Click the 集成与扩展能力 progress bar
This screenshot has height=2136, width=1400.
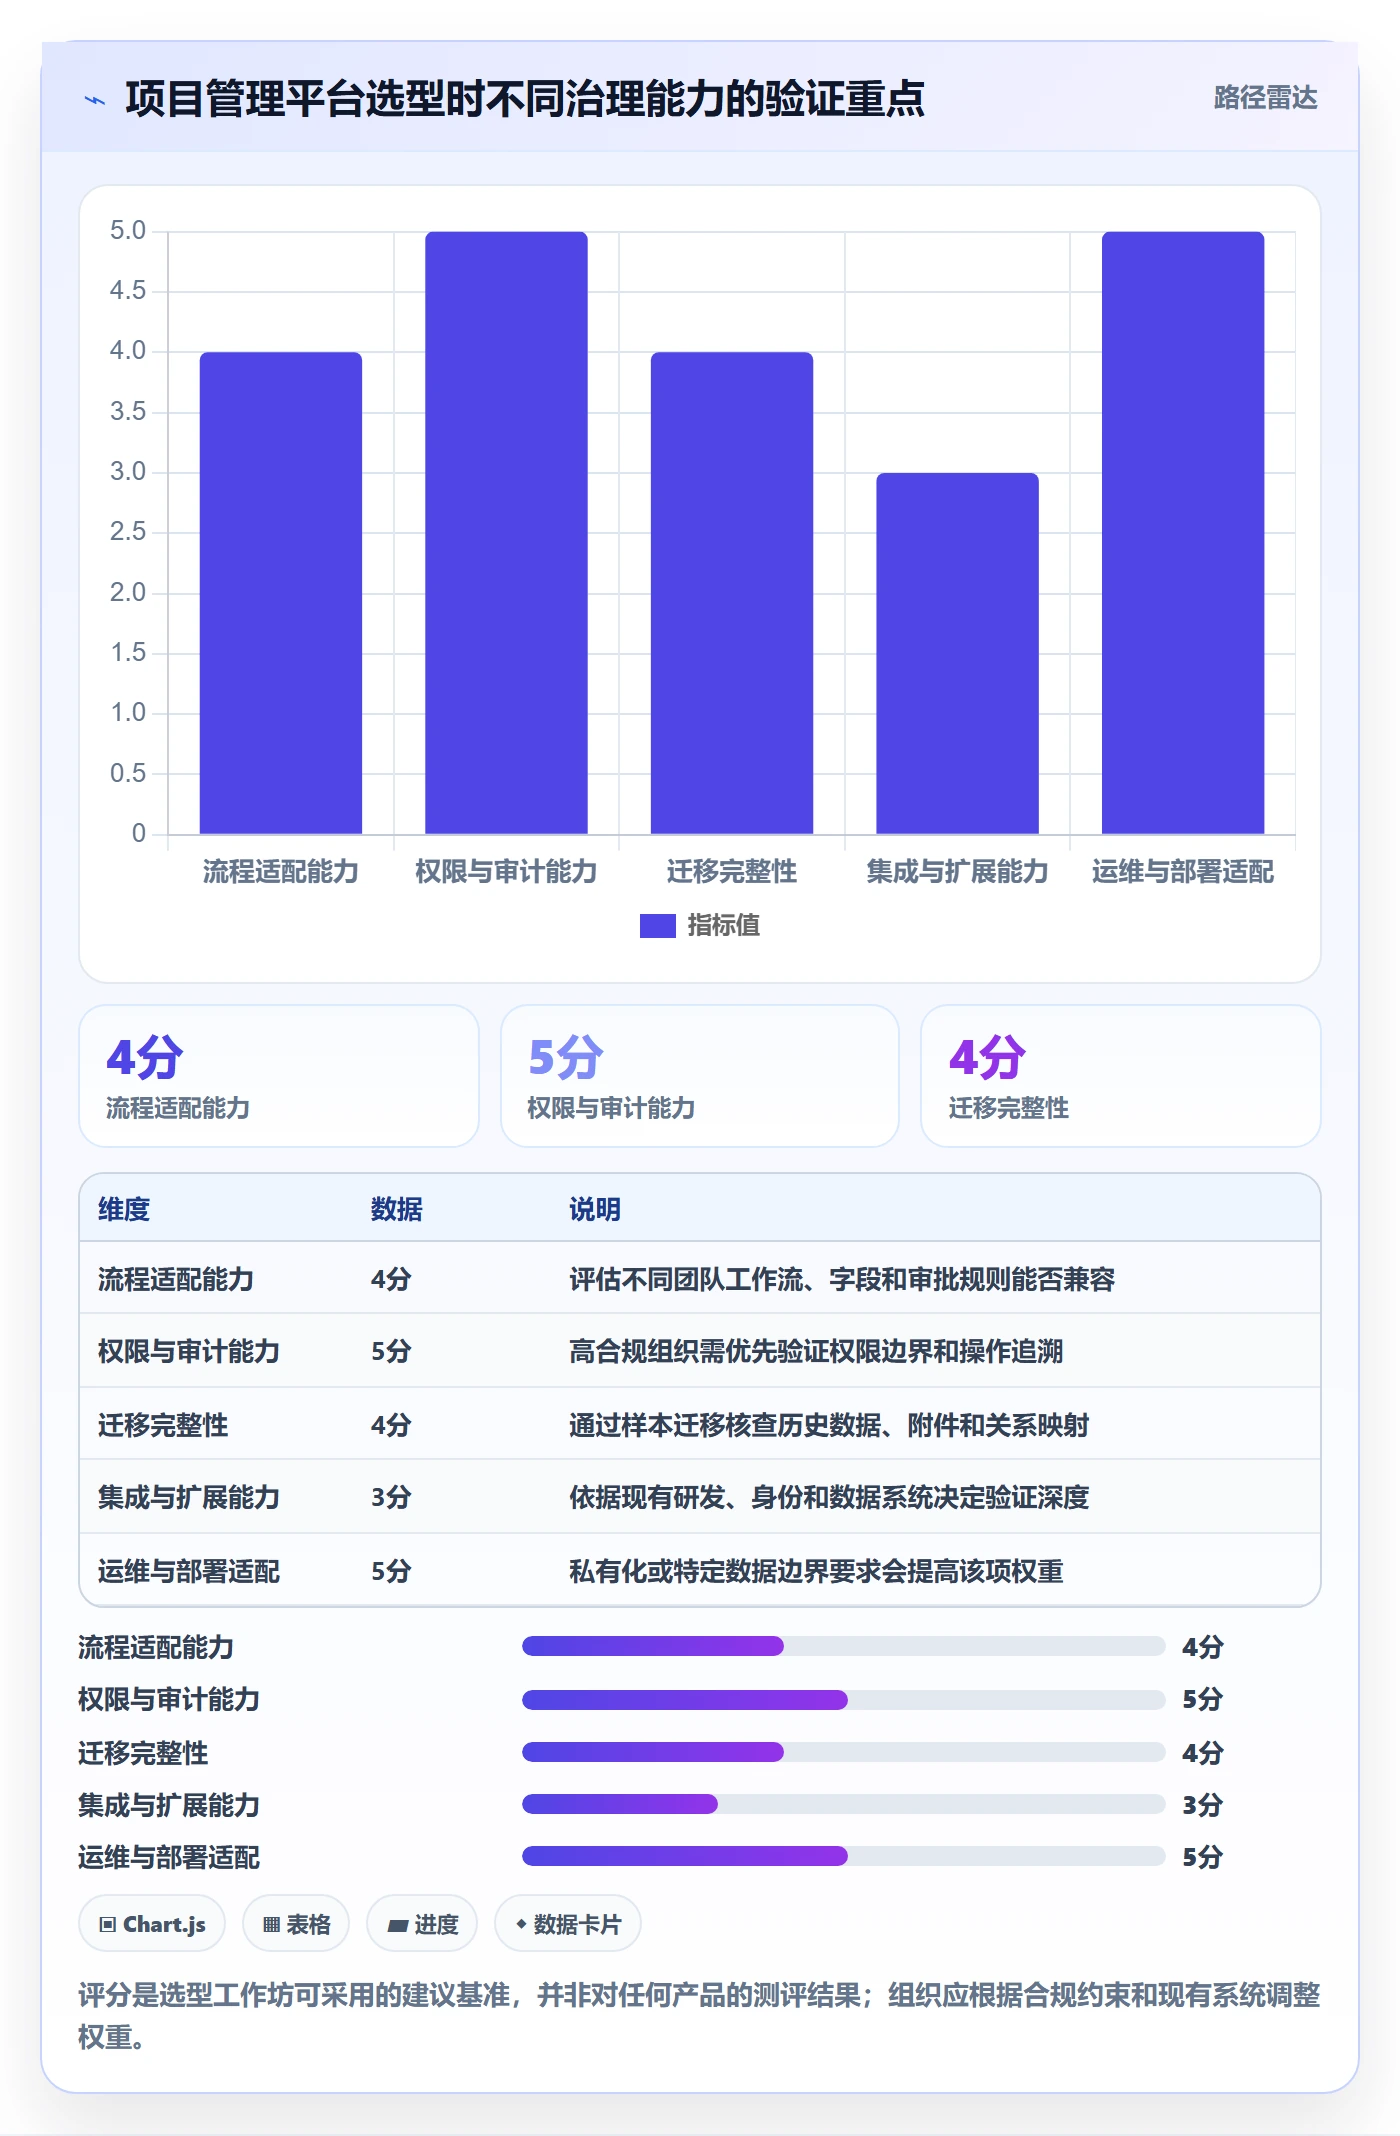pos(844,1804)
